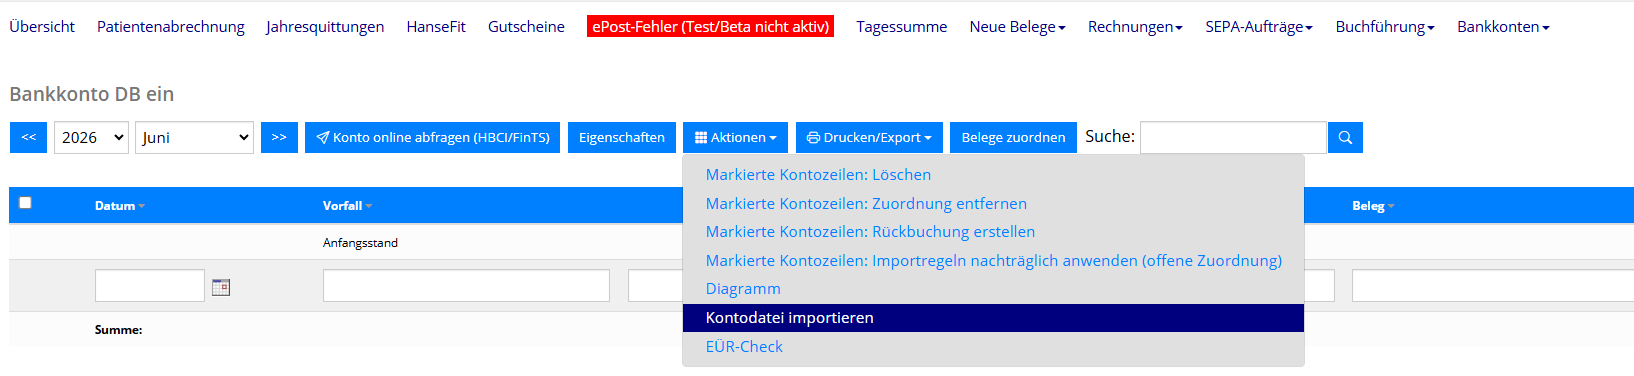
Task: Click the Datum input field in entry row
Action: 150,286
